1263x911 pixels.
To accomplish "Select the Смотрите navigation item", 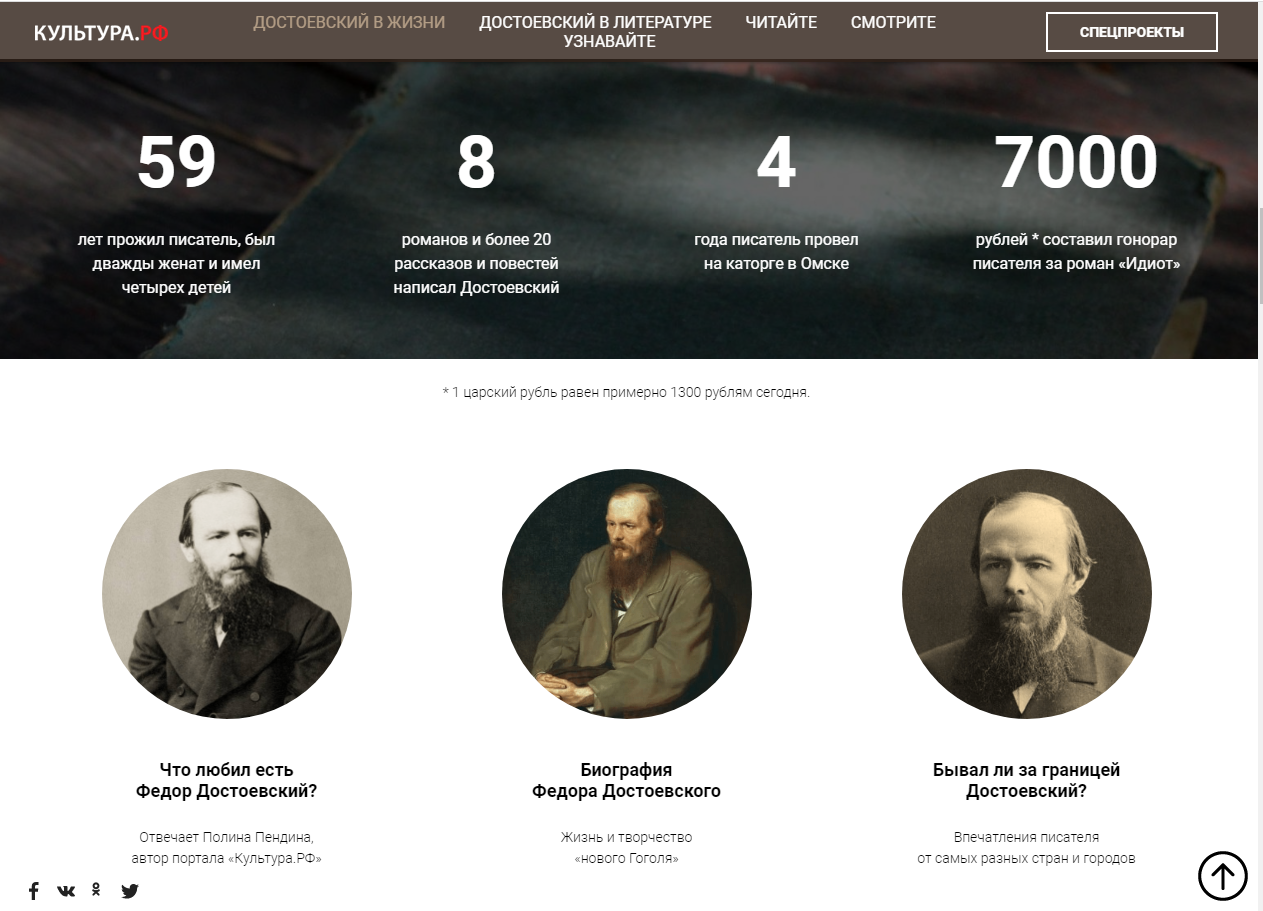I will [893, 22].
